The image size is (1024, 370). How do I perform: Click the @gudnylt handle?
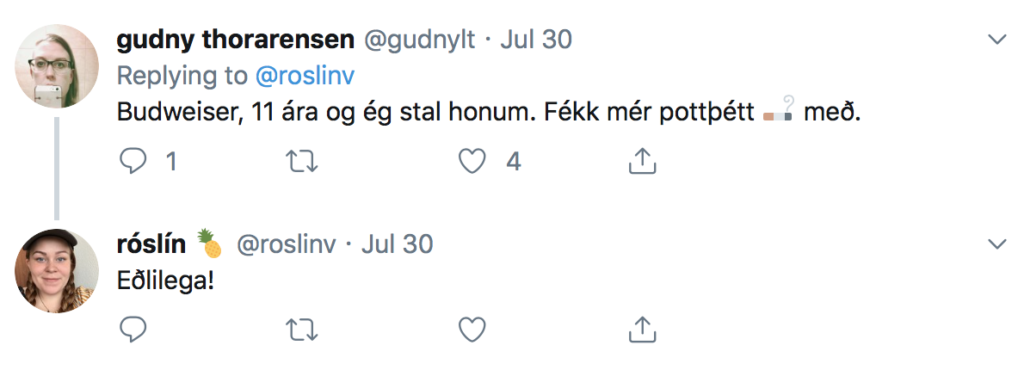(x=419, y=40)
